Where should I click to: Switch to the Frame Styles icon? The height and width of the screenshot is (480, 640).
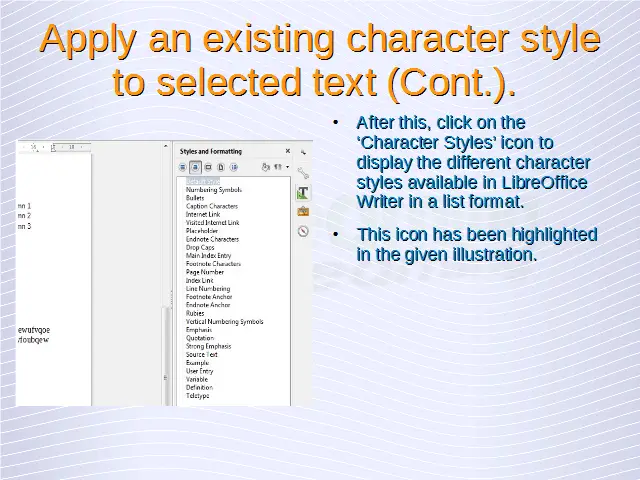tap(208, 167)
